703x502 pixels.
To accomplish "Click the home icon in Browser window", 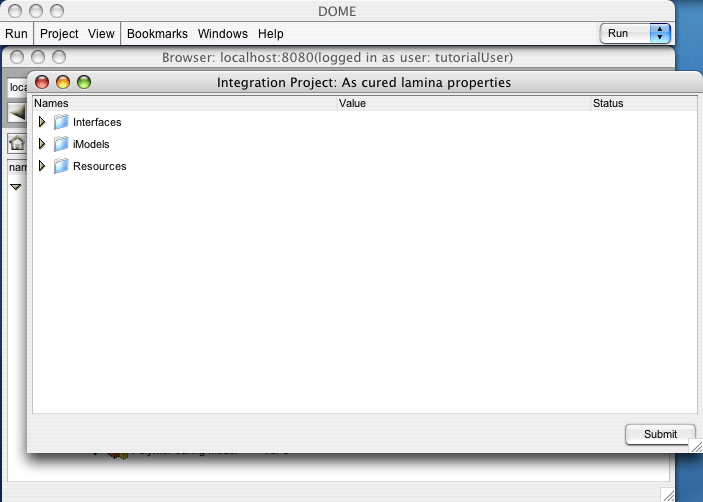I will click(17, 144).
